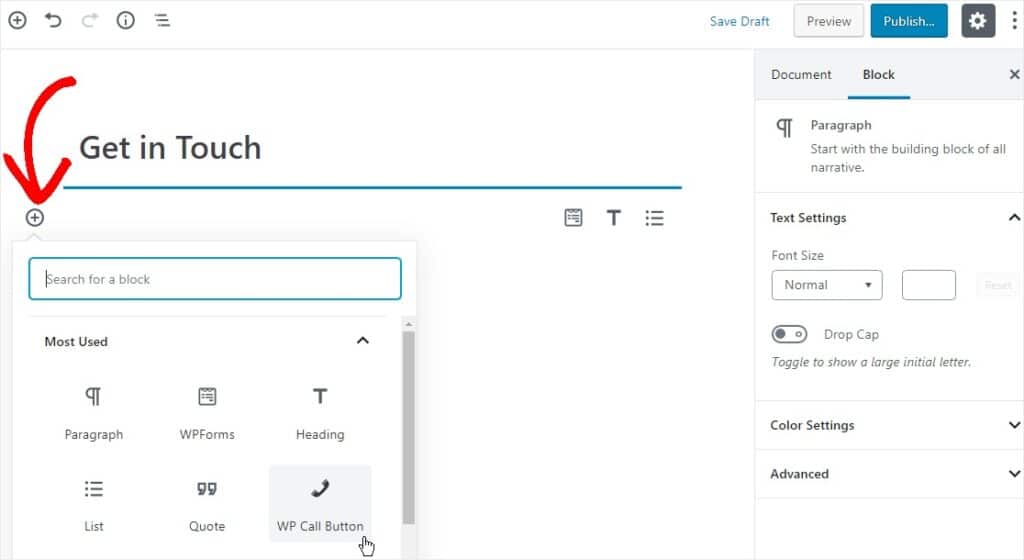Viewport: 1024px width, 560px height.
Task: Insert a WPForms block from inserter
Action: (207, 411)
